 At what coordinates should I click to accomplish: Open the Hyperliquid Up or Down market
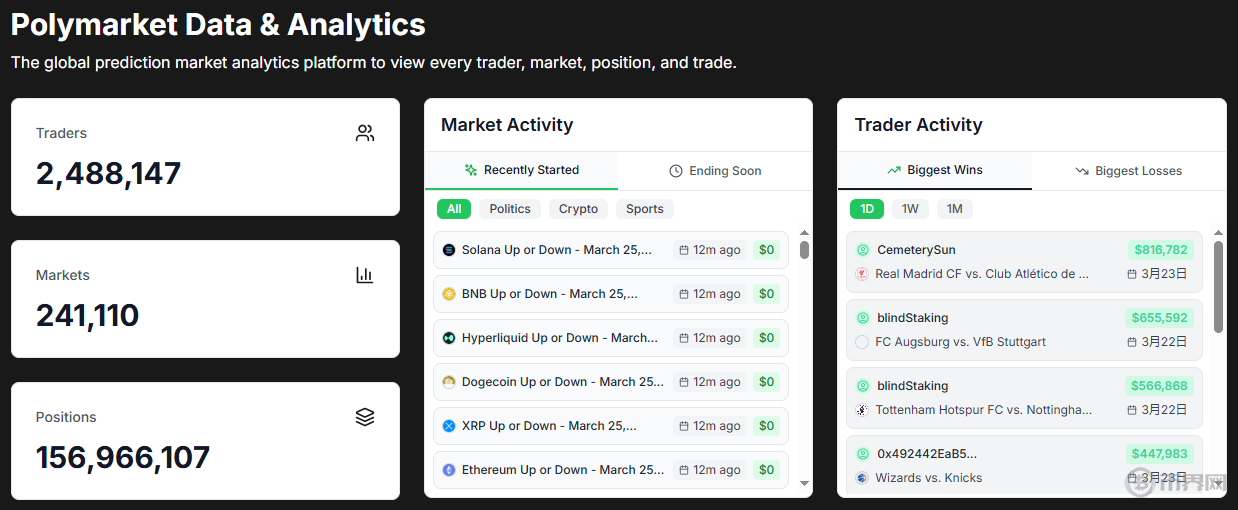(611, 338)
